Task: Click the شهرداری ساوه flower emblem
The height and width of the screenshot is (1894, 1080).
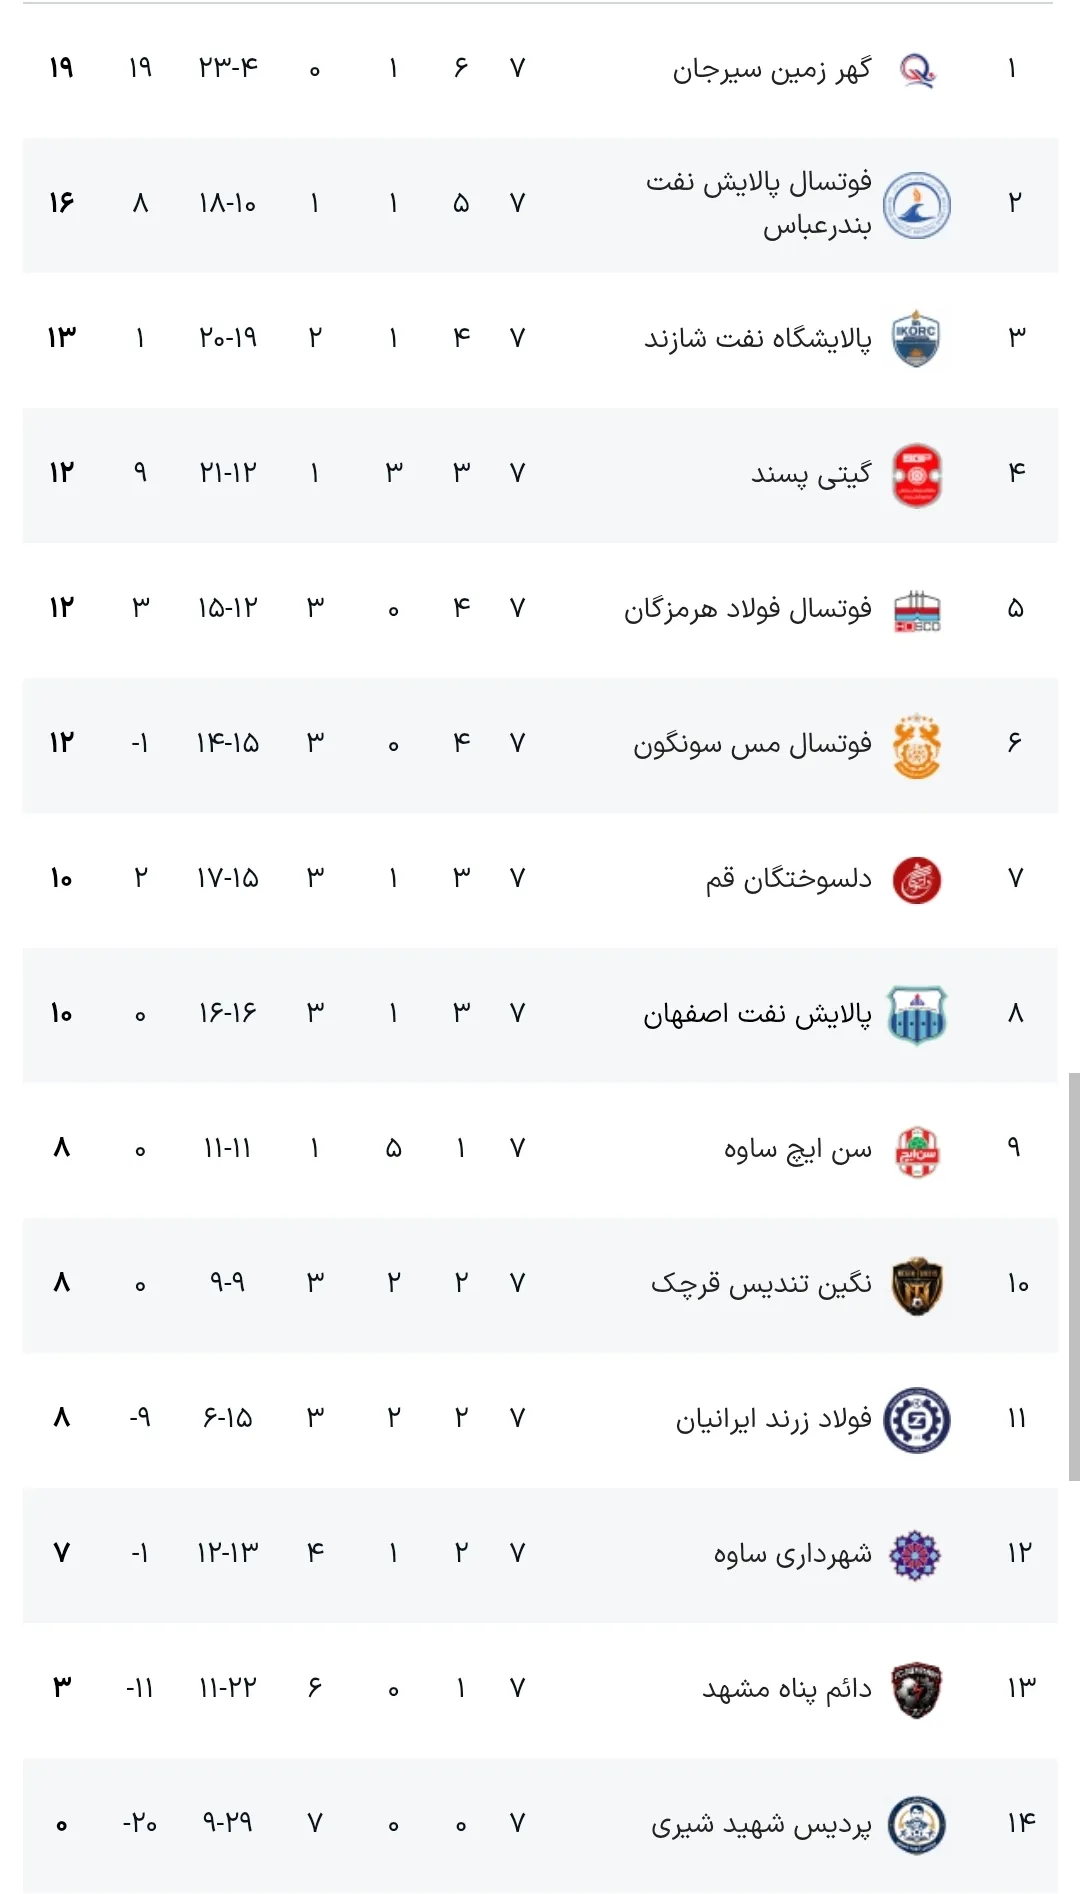Action: coord(917,1556)
